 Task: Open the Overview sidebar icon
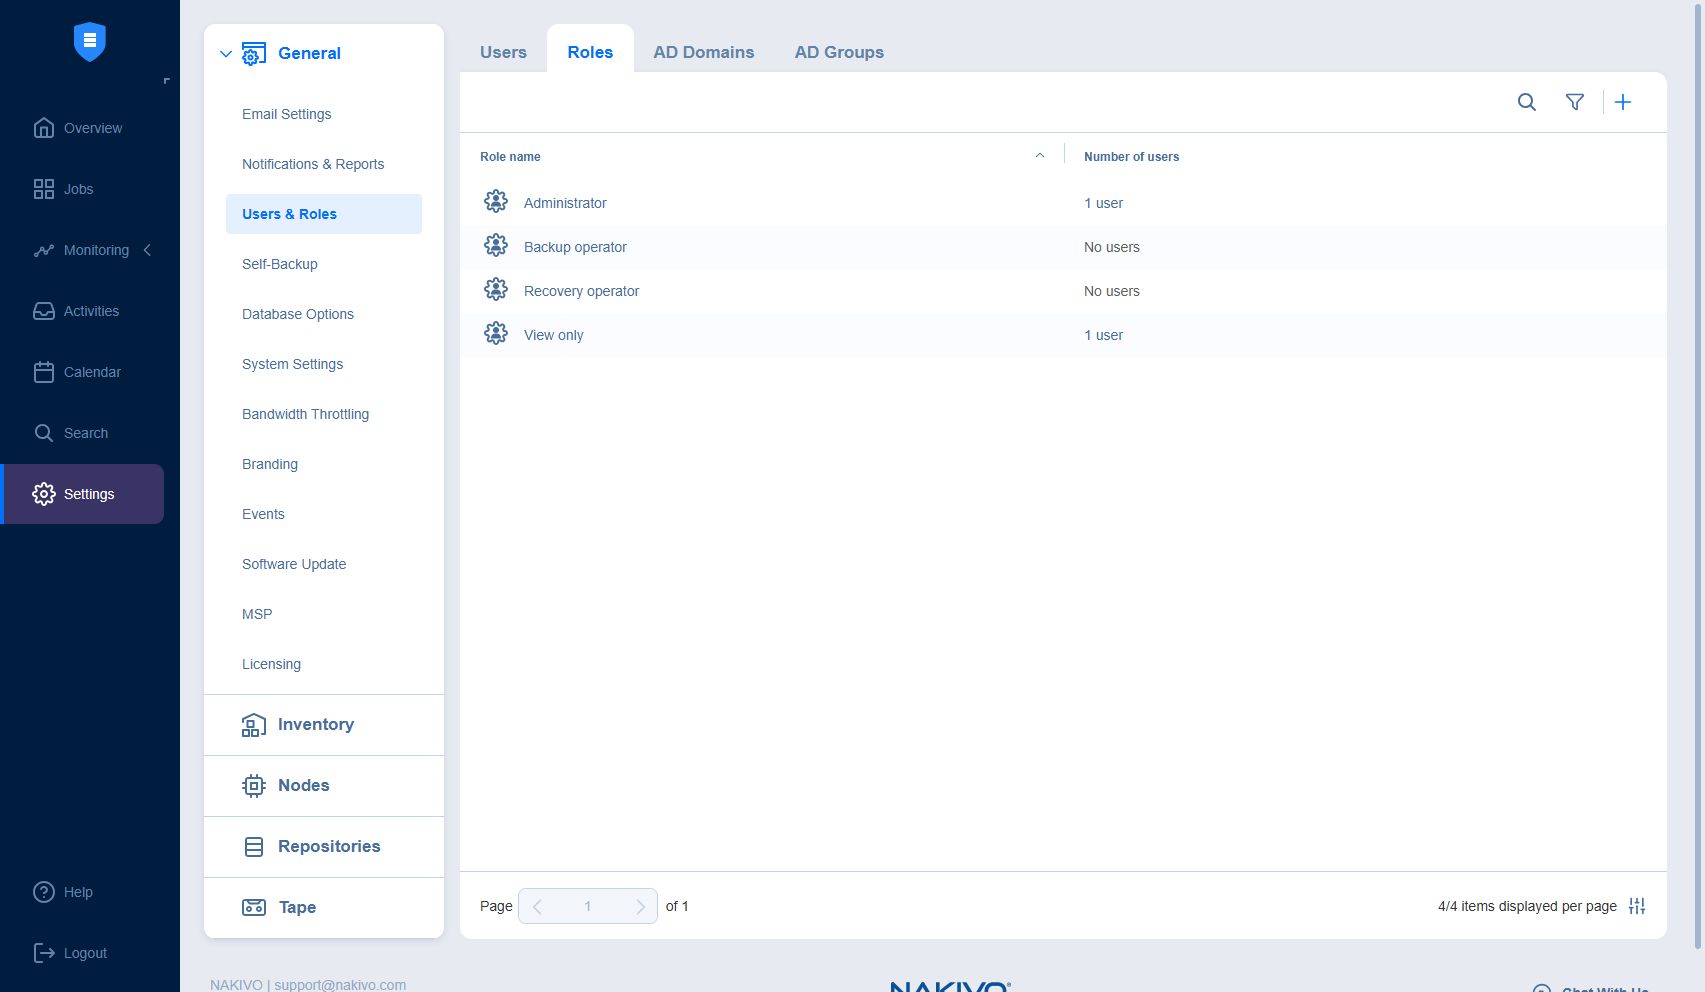pyautogui.click(x=44, y=128)
